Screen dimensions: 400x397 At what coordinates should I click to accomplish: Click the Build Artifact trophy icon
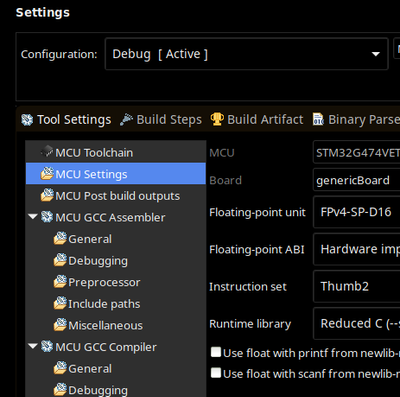tap(217, 119)
